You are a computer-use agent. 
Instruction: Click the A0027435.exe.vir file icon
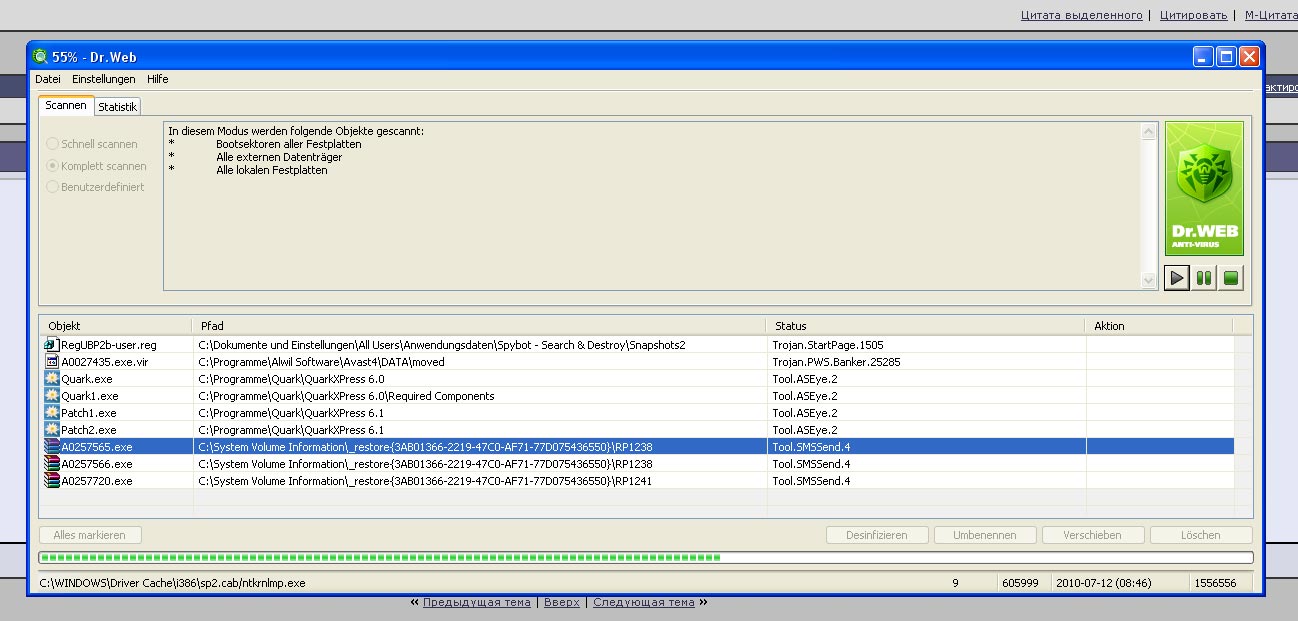(52, 361)
